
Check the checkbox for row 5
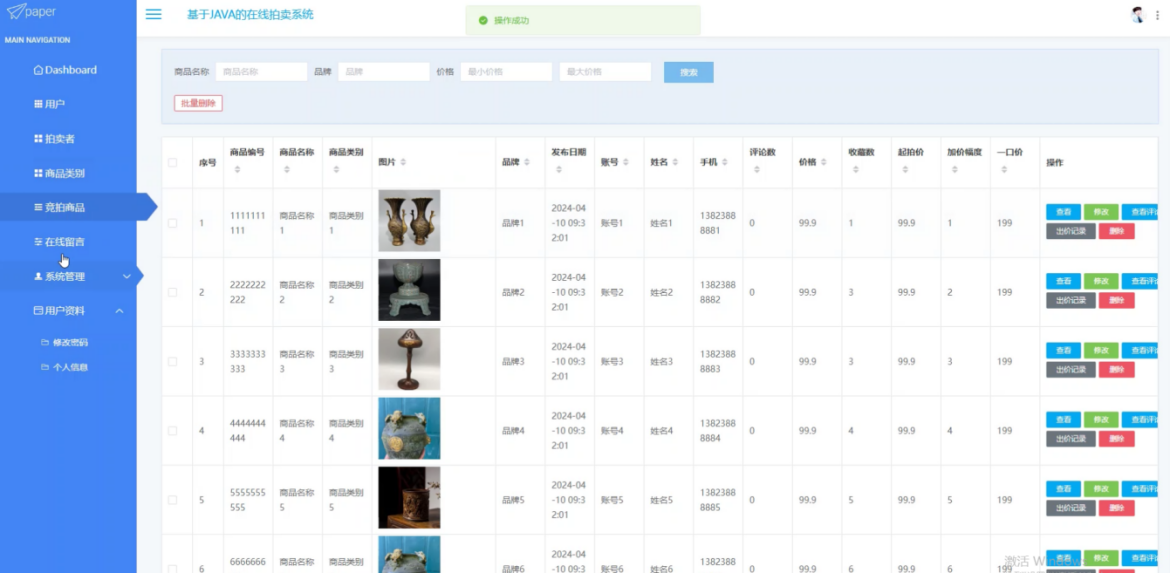click(x=172, y=500)
